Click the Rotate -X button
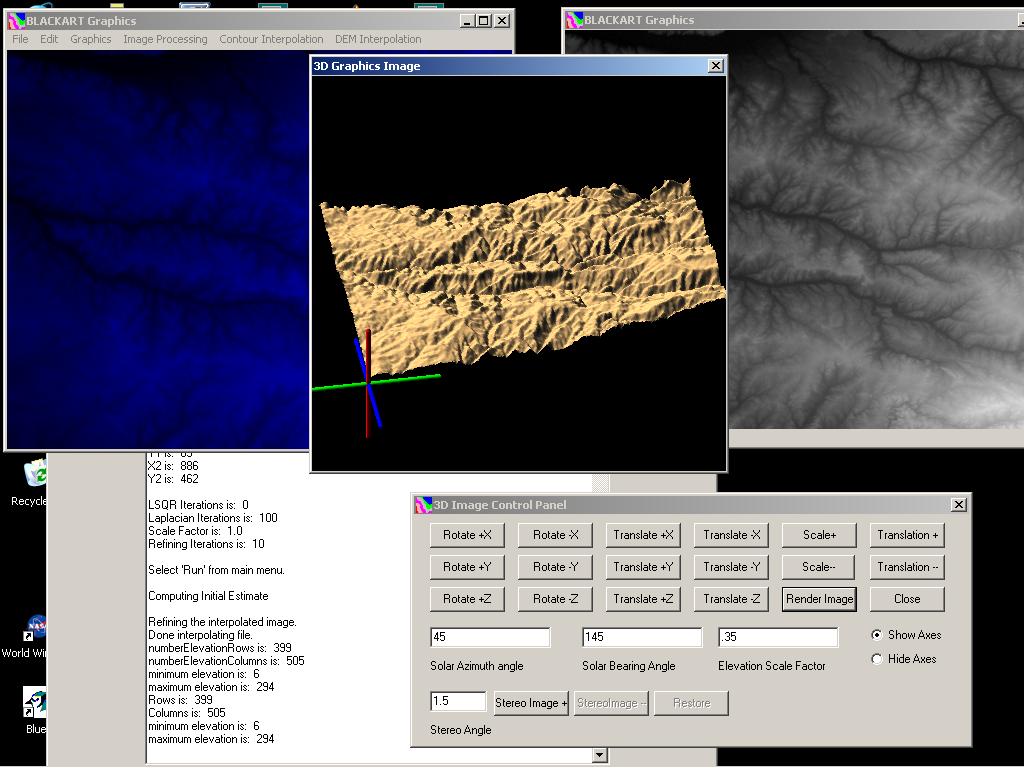 pos(555,535)
